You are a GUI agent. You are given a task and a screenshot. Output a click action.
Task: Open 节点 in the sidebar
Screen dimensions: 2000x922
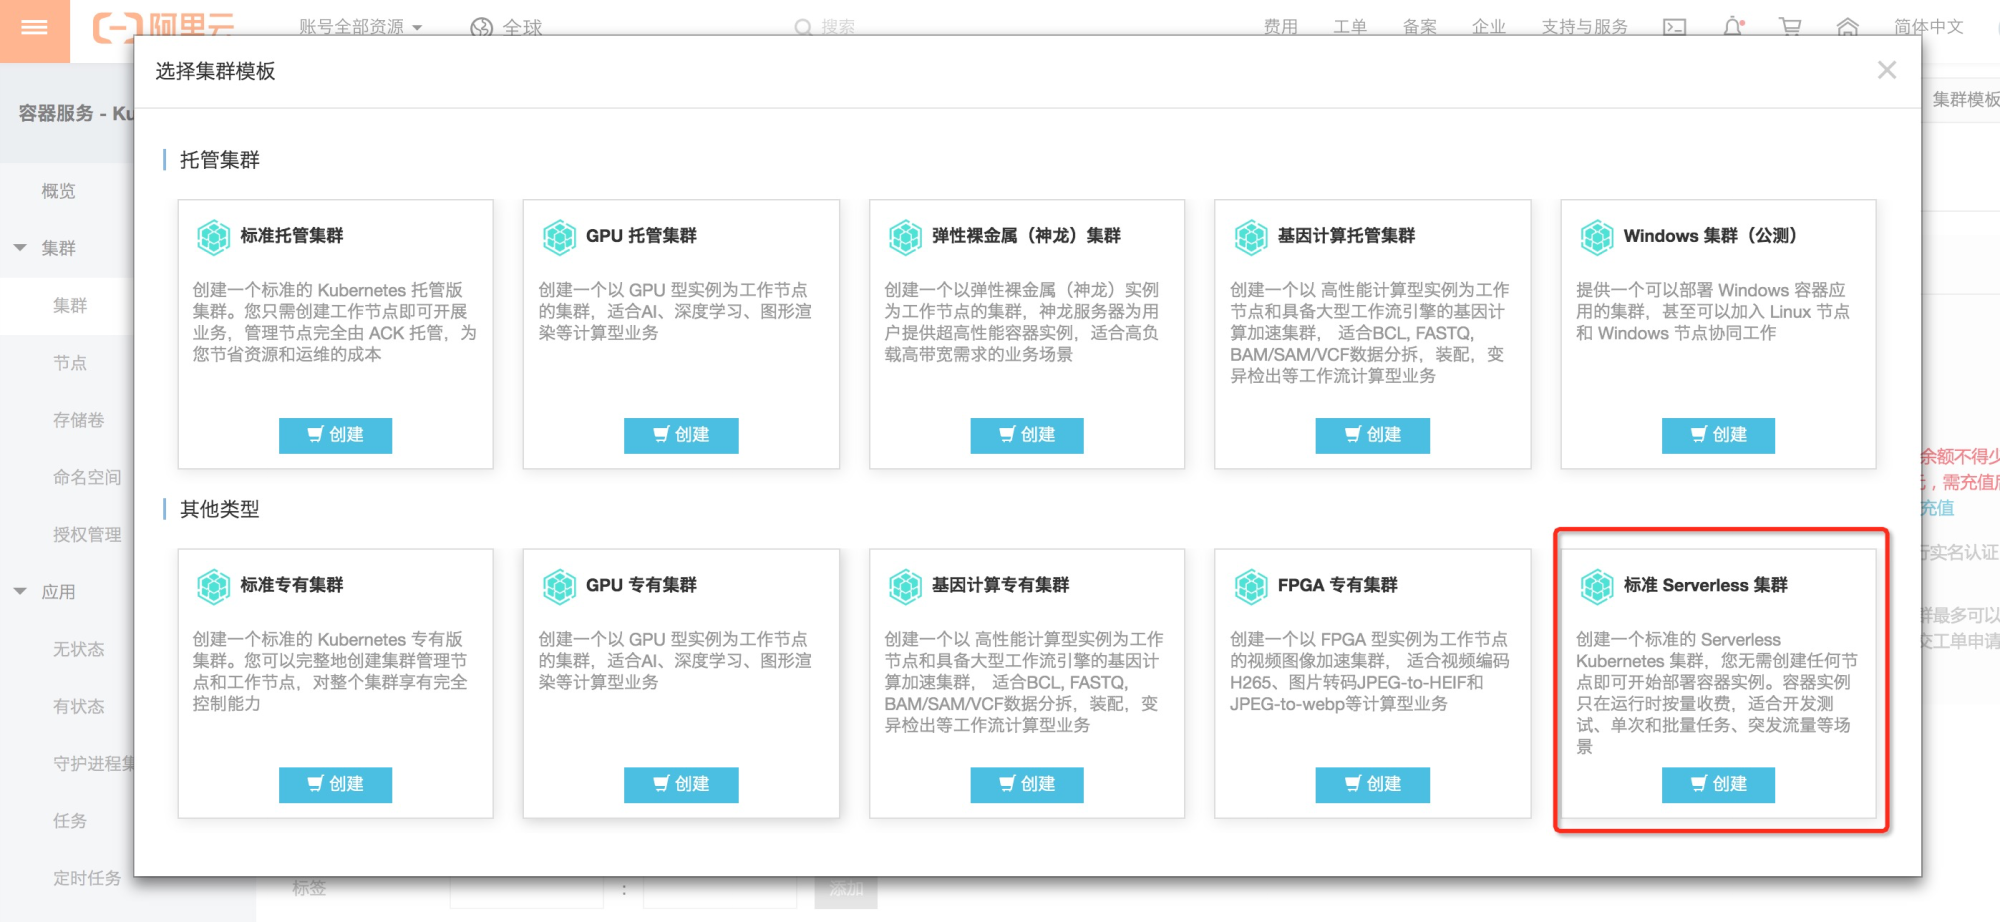pos(69,363)
